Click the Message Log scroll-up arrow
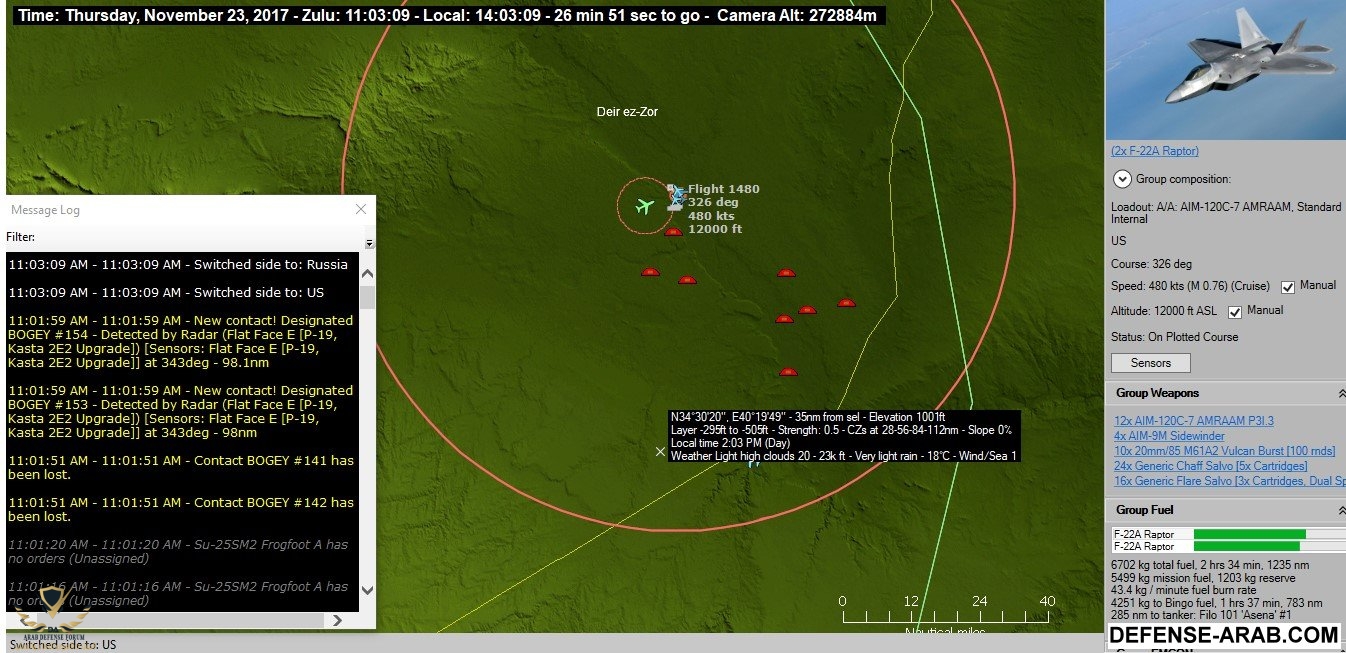Viewport: 1346px width, 653px height. click(367, 274)
